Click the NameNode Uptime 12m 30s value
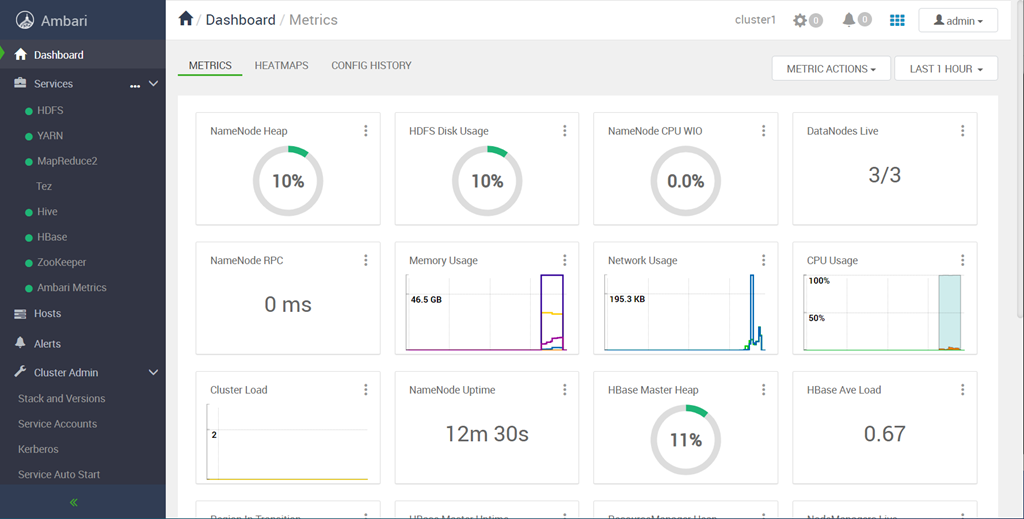Viewport: 1024px width, 519px height. click(x=487, y=433)
